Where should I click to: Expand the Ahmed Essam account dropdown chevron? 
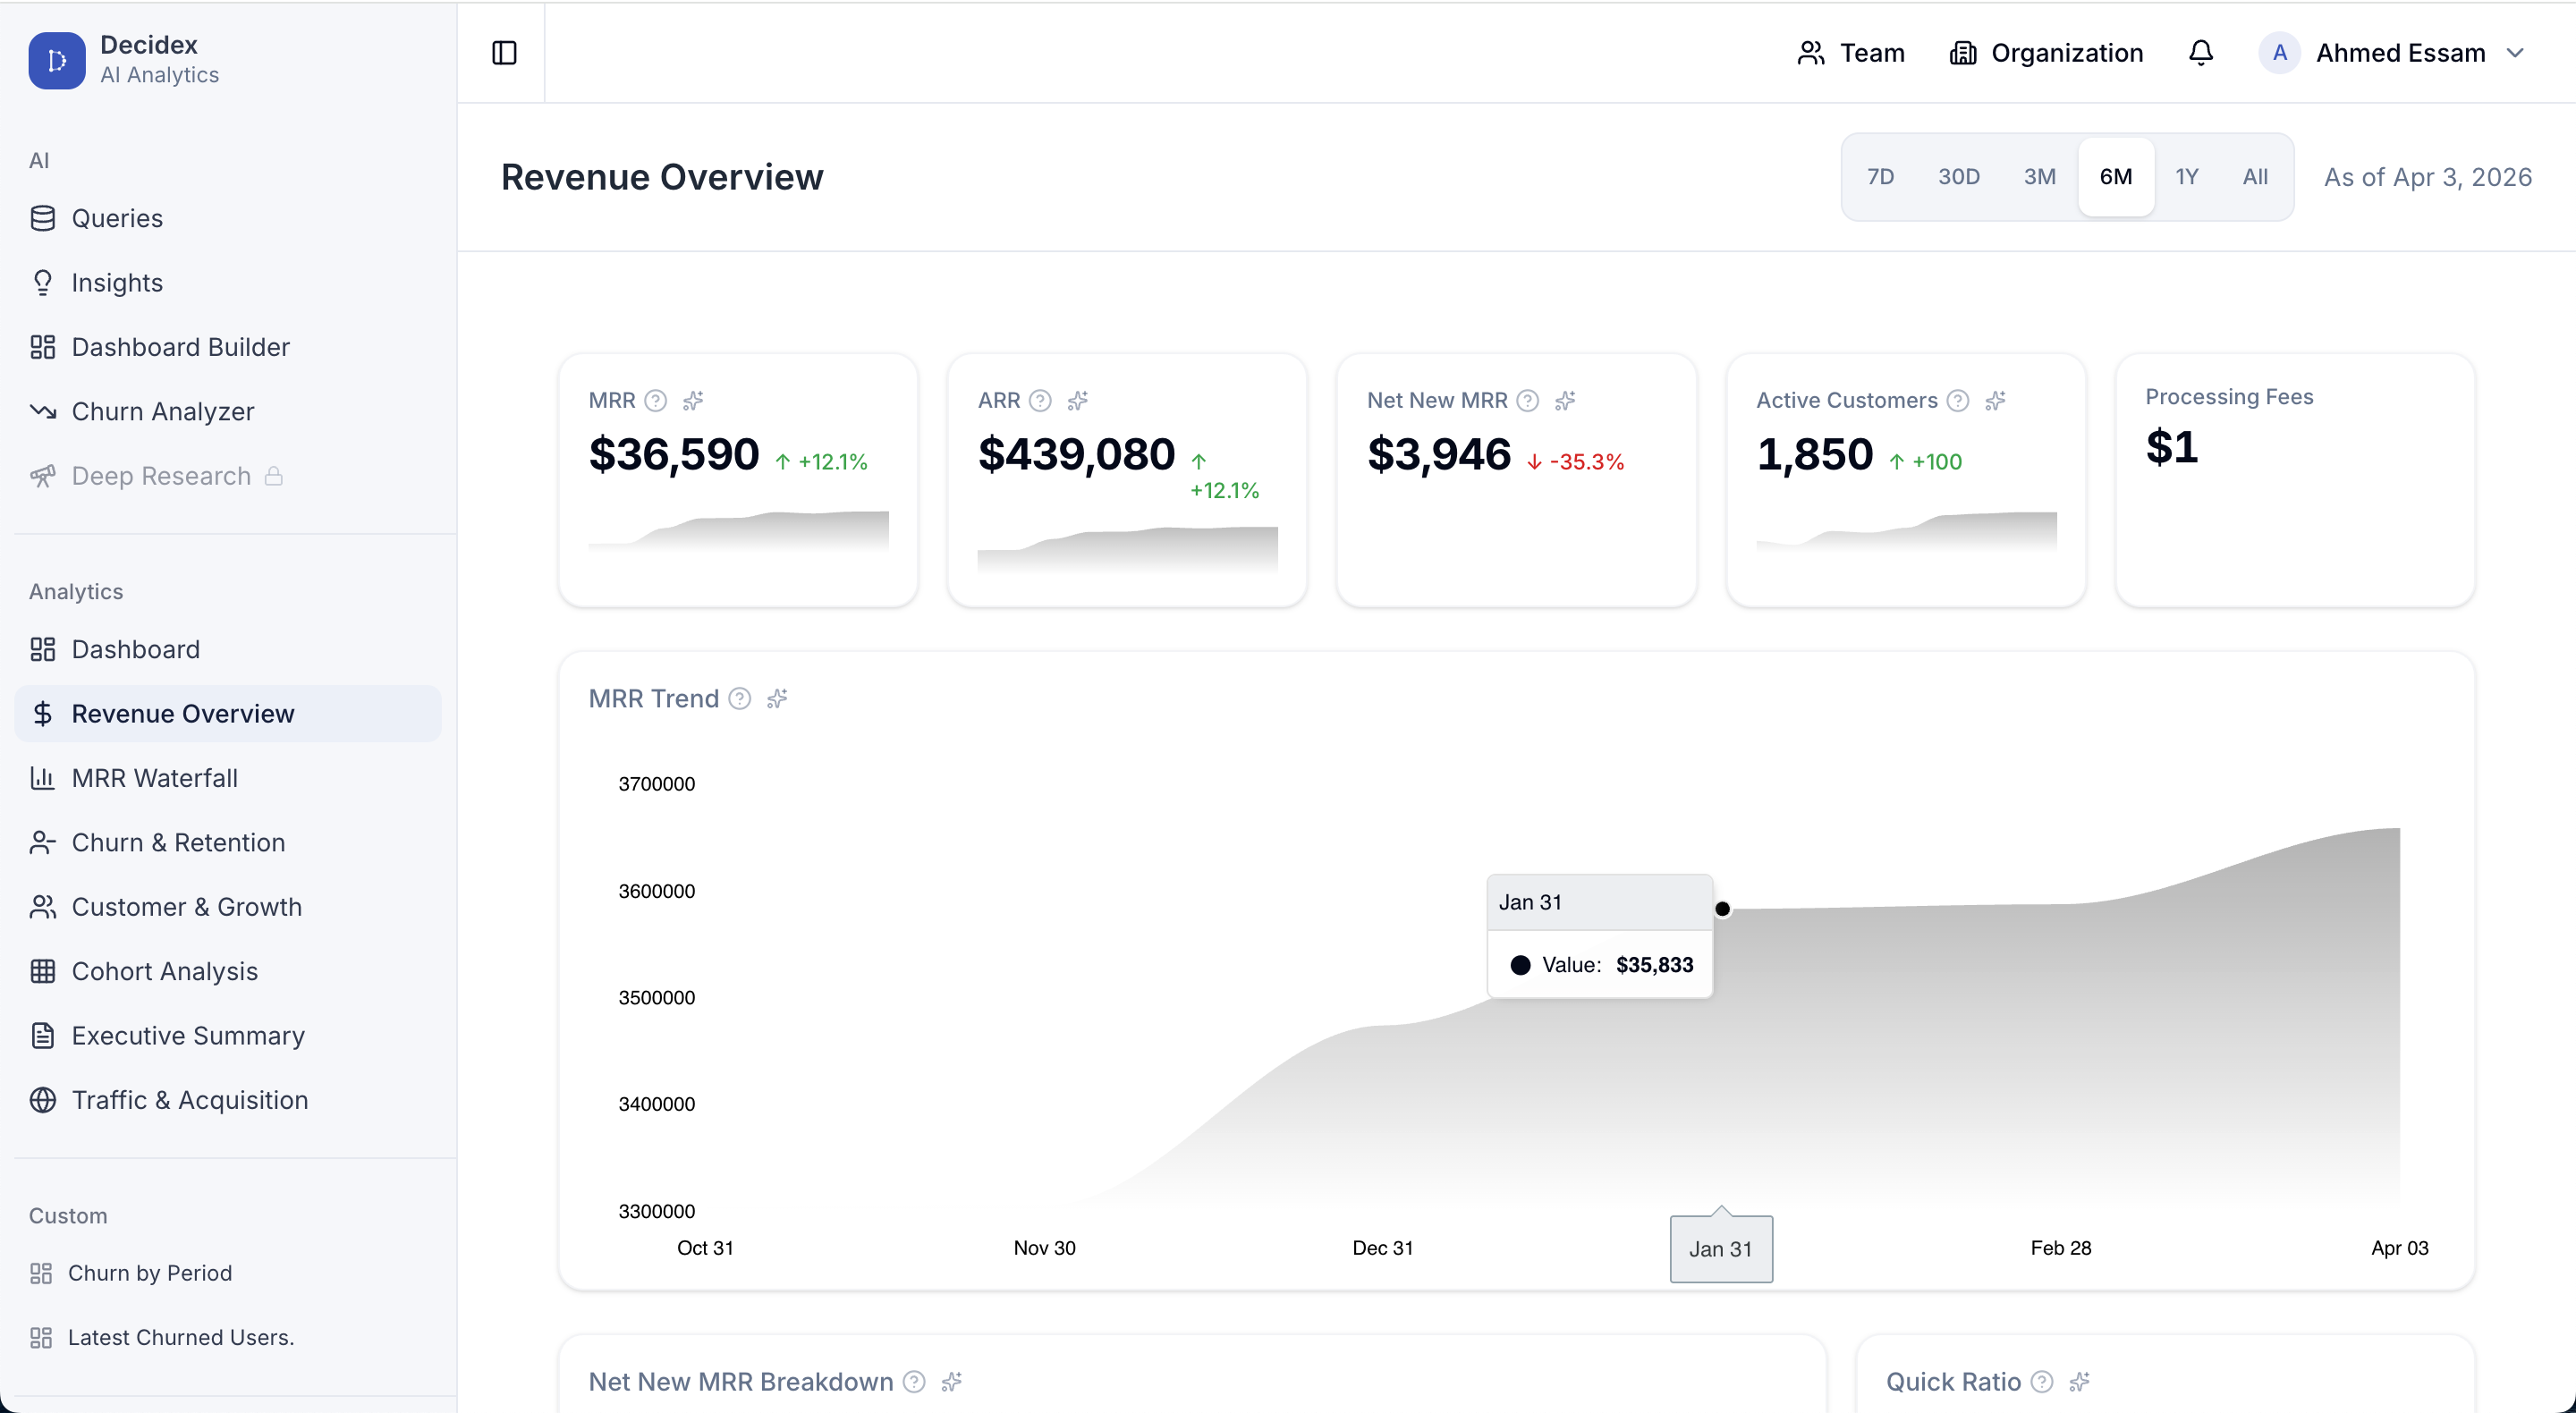click(2515, 53)
